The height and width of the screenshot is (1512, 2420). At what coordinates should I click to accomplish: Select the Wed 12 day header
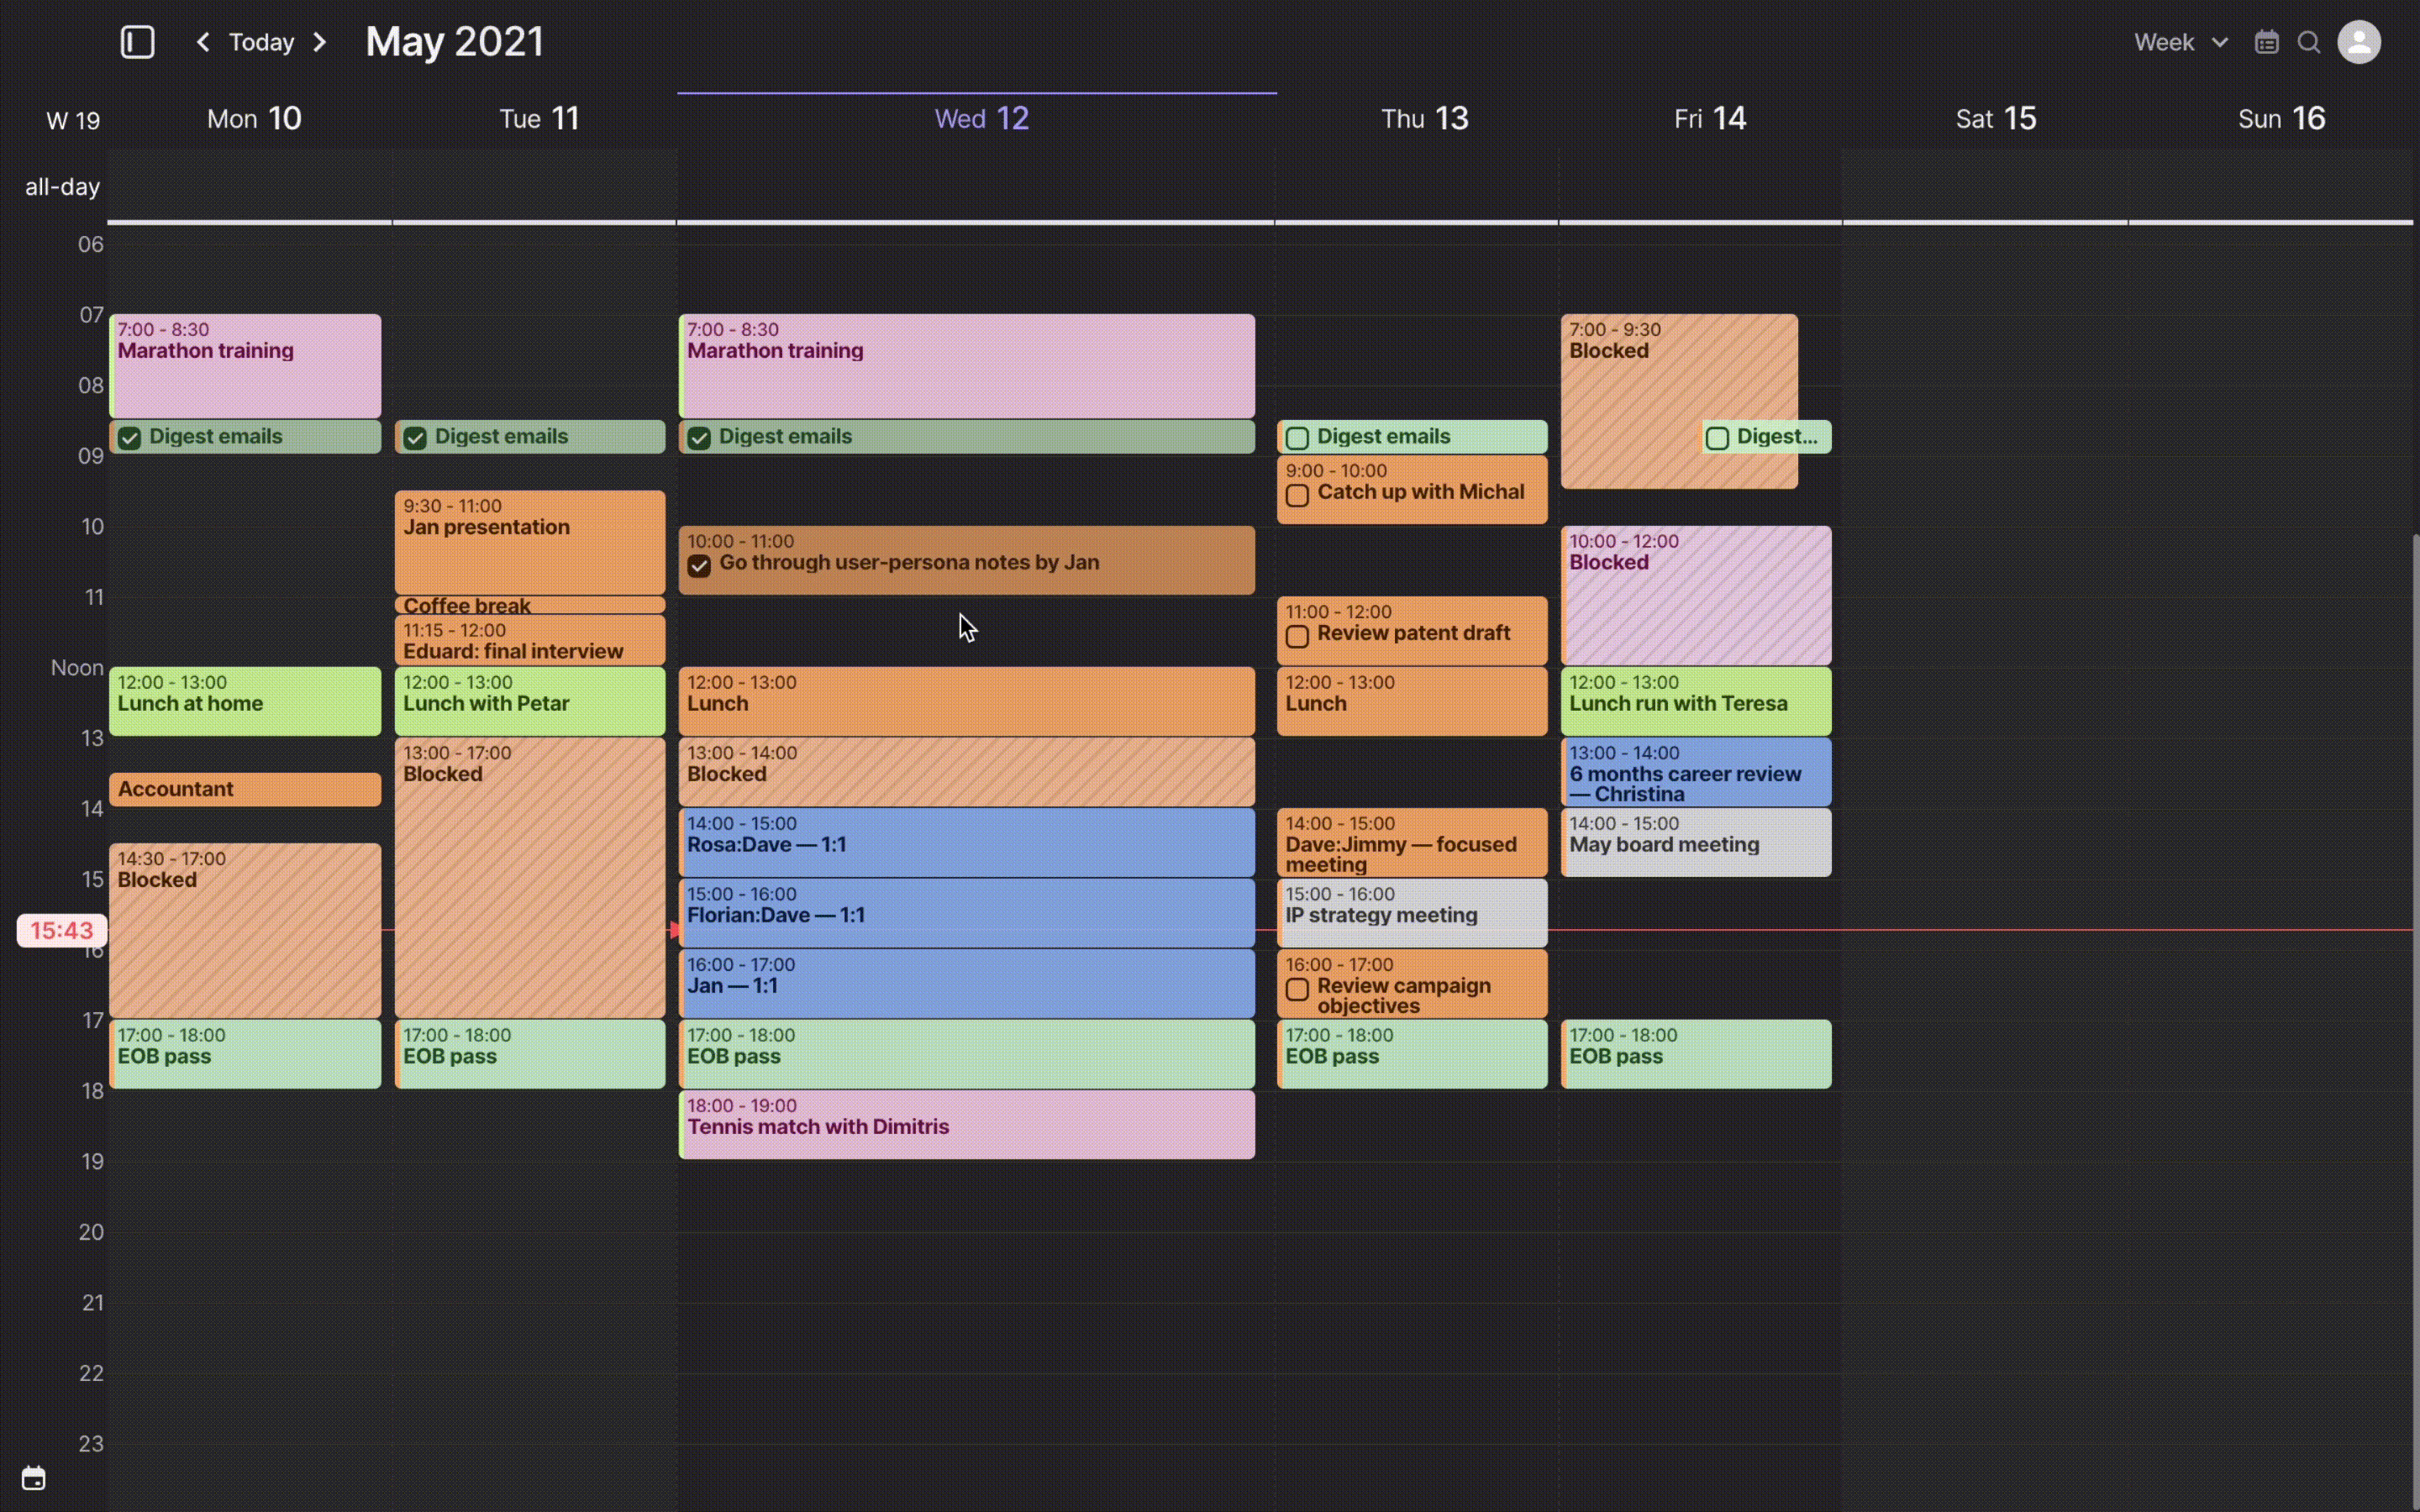tap(980, 118)
